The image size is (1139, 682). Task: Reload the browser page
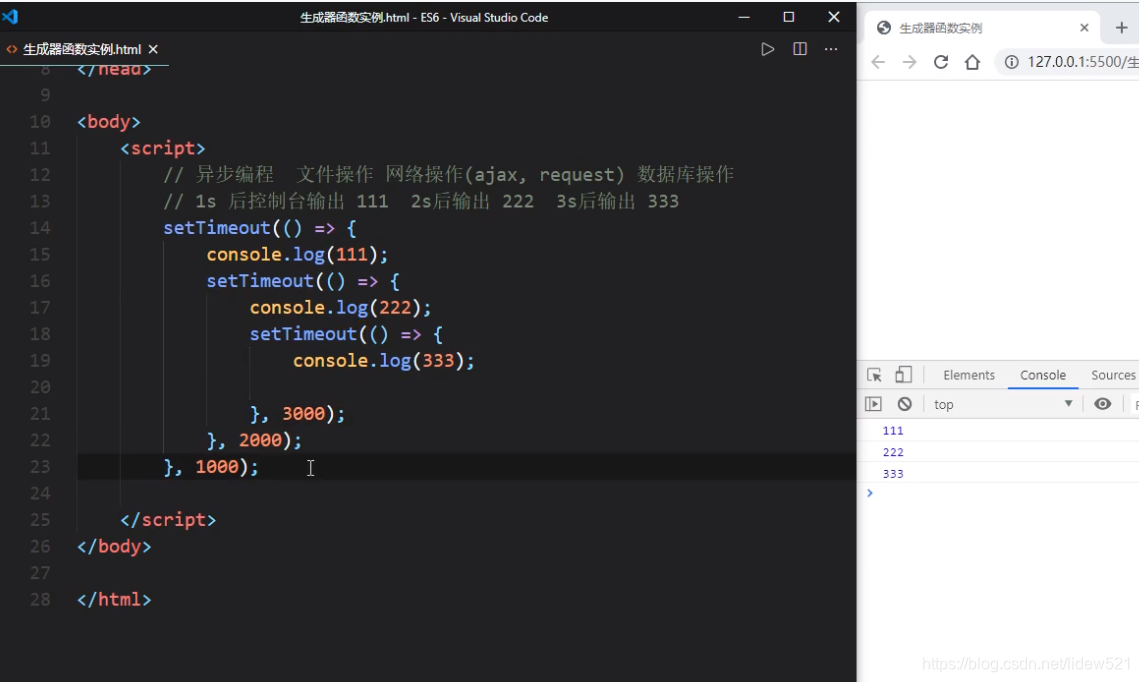pos(941,62)
